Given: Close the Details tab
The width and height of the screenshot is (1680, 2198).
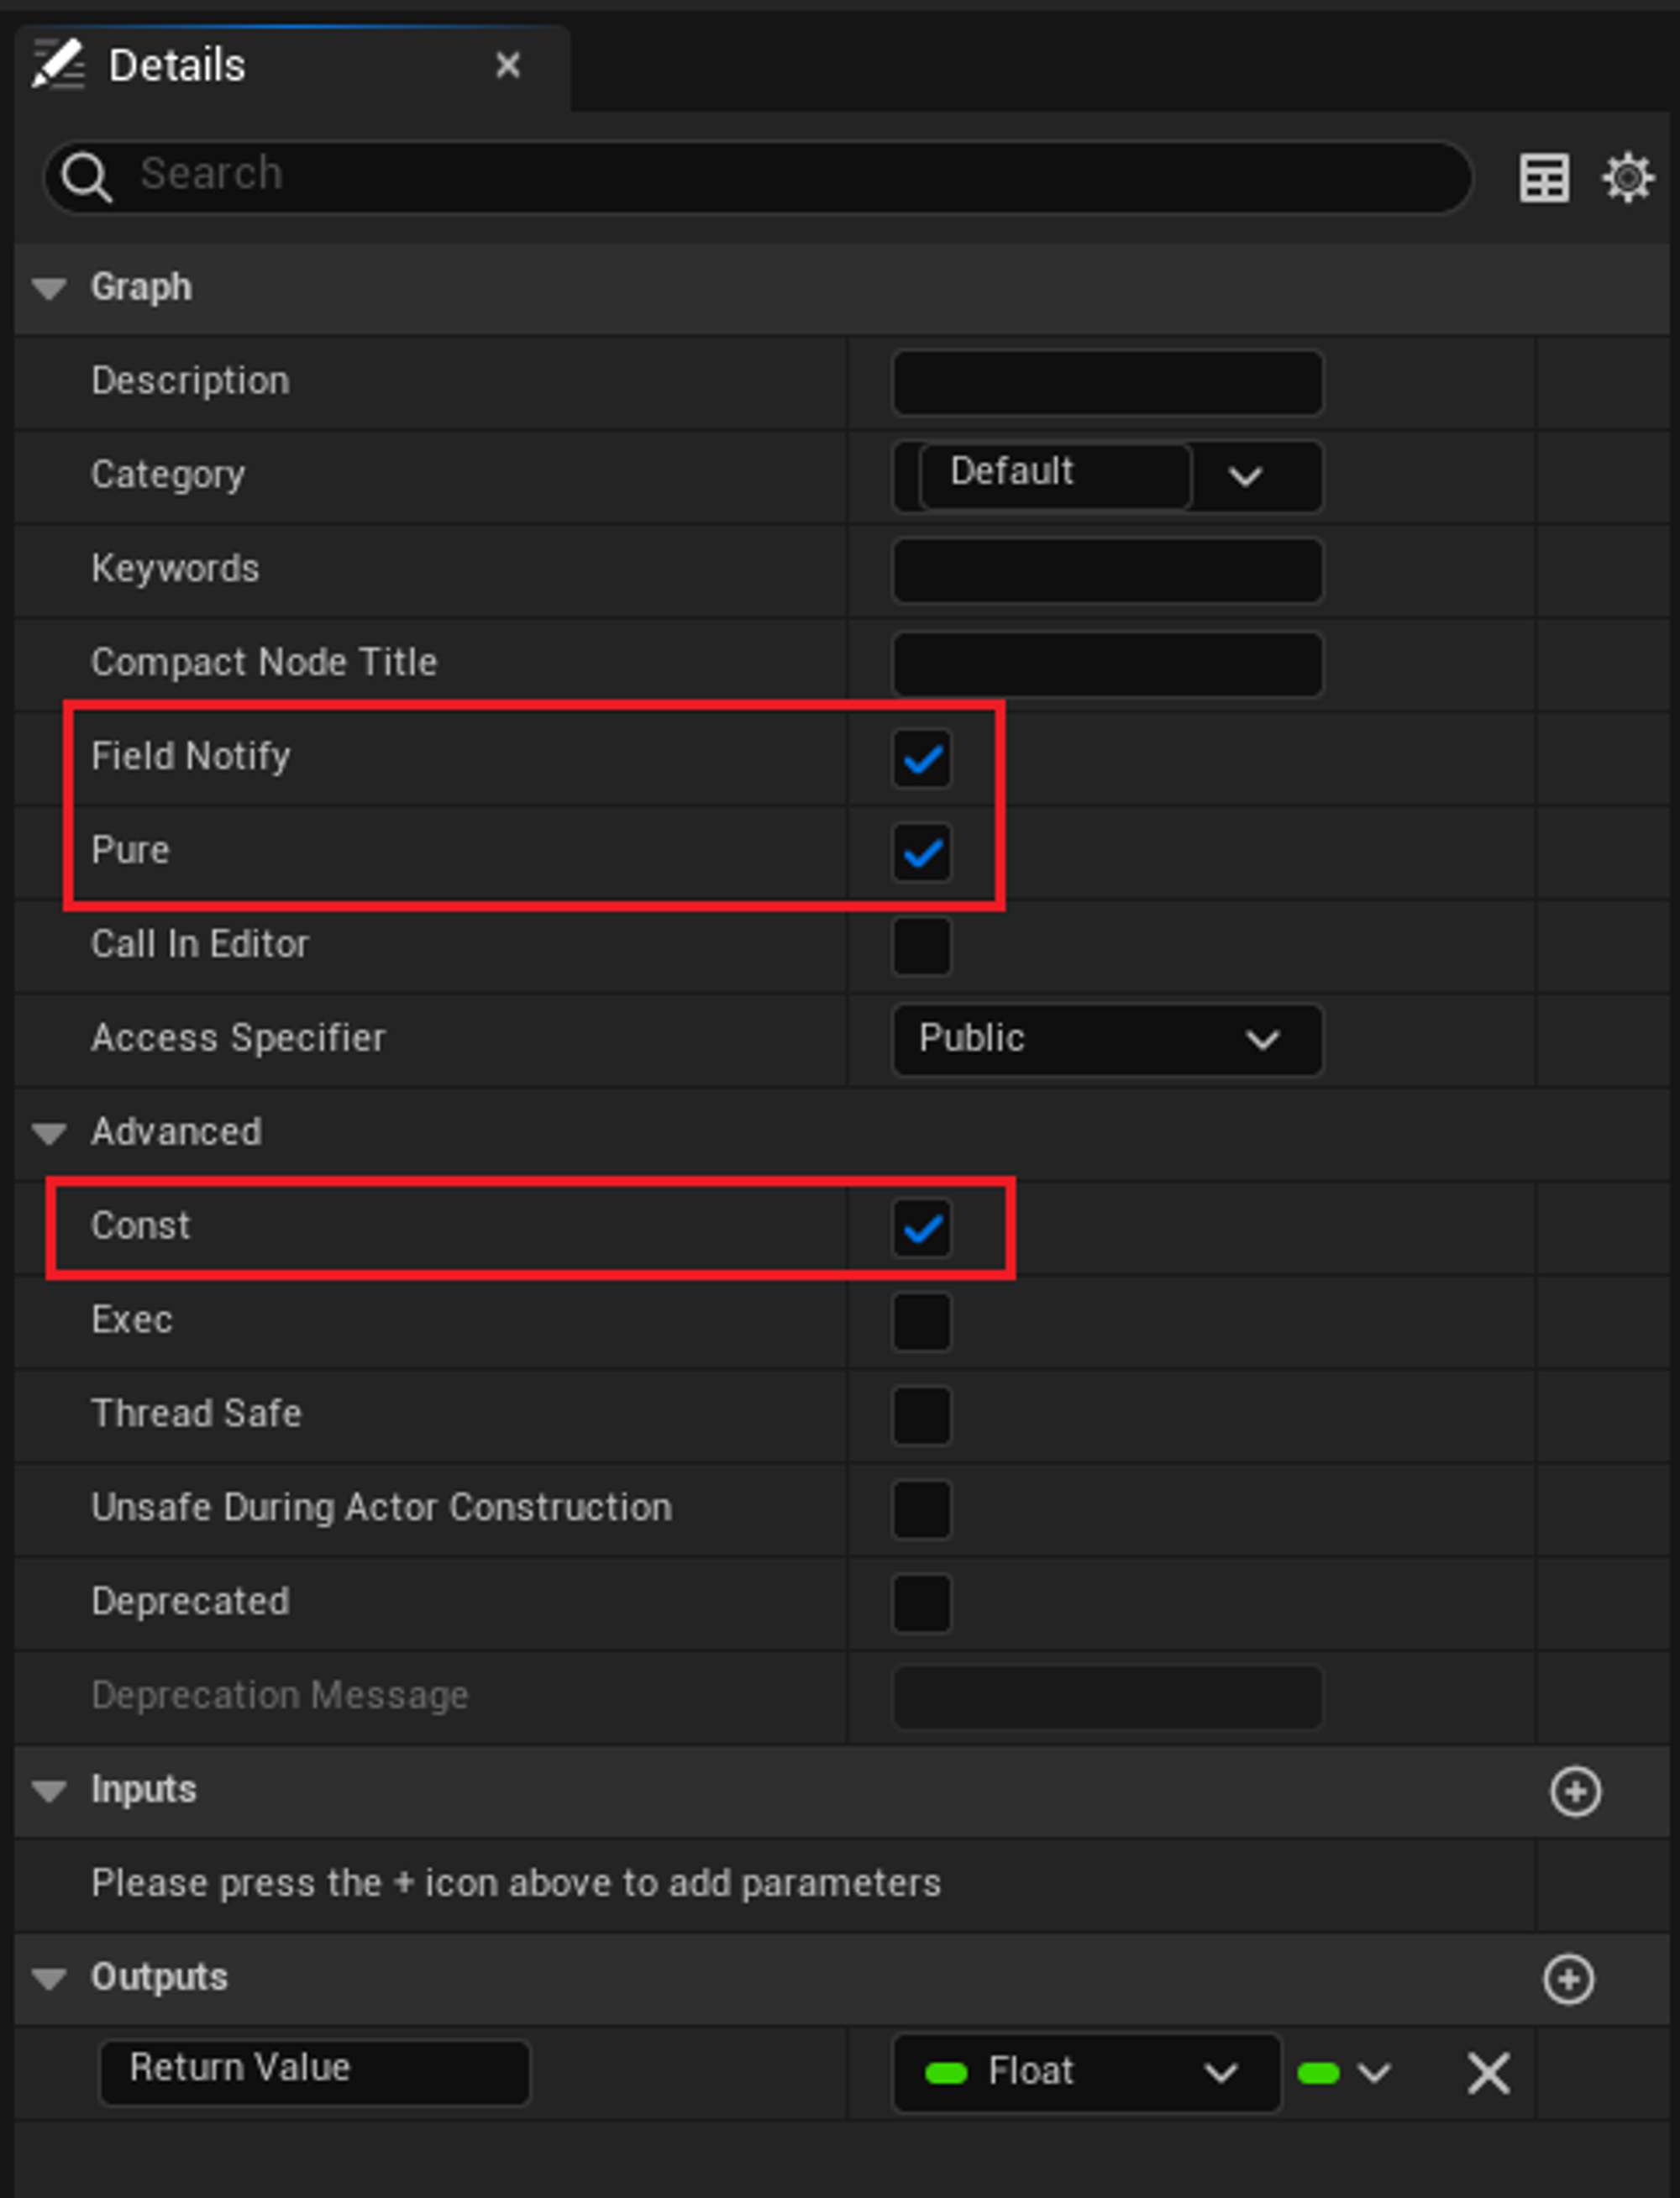Looking at the screenshot, I should pyautogui.click(x=508, y=65).
